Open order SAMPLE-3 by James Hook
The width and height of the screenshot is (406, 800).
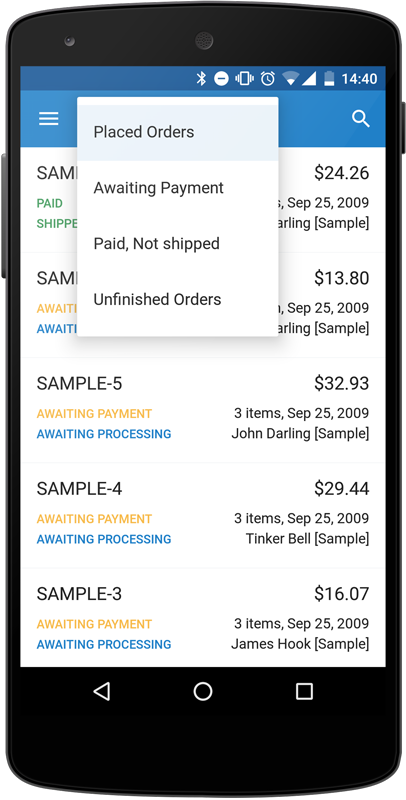pyautogui.click(x=203, y=616)
